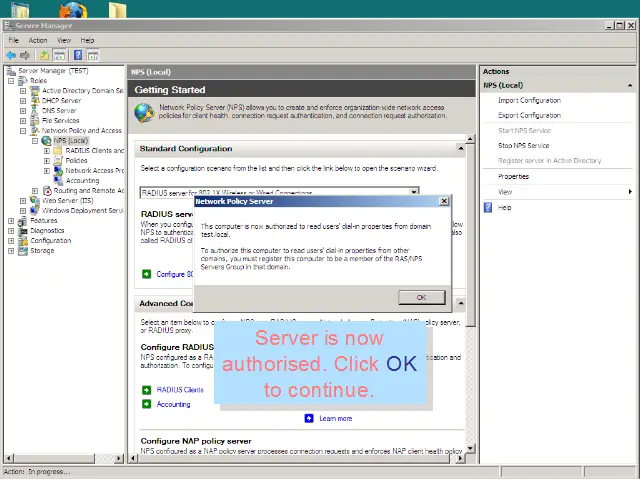Click the tree pane horizontal scrollbar right arrow
This screenshot has width=640, height=480.
[x=119, y=458]
